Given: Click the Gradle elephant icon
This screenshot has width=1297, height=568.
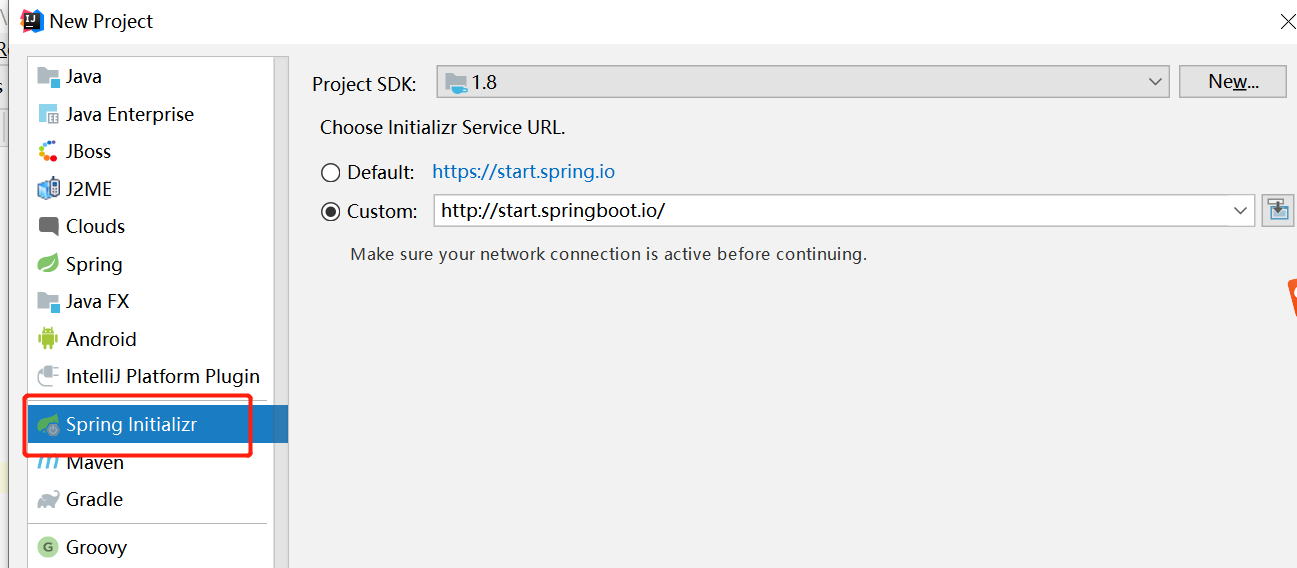Looking at the screenshot, I should (x=48, y=499).
